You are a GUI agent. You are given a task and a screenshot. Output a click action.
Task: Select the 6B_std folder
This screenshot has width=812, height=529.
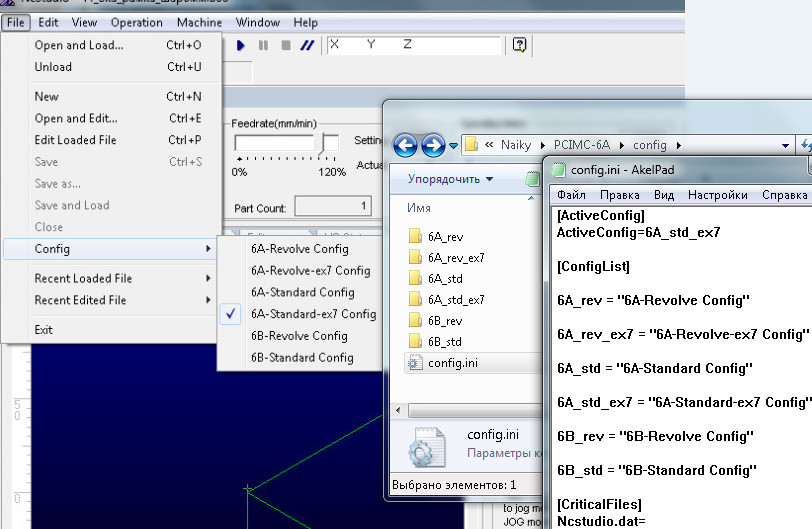pos(435,342)
